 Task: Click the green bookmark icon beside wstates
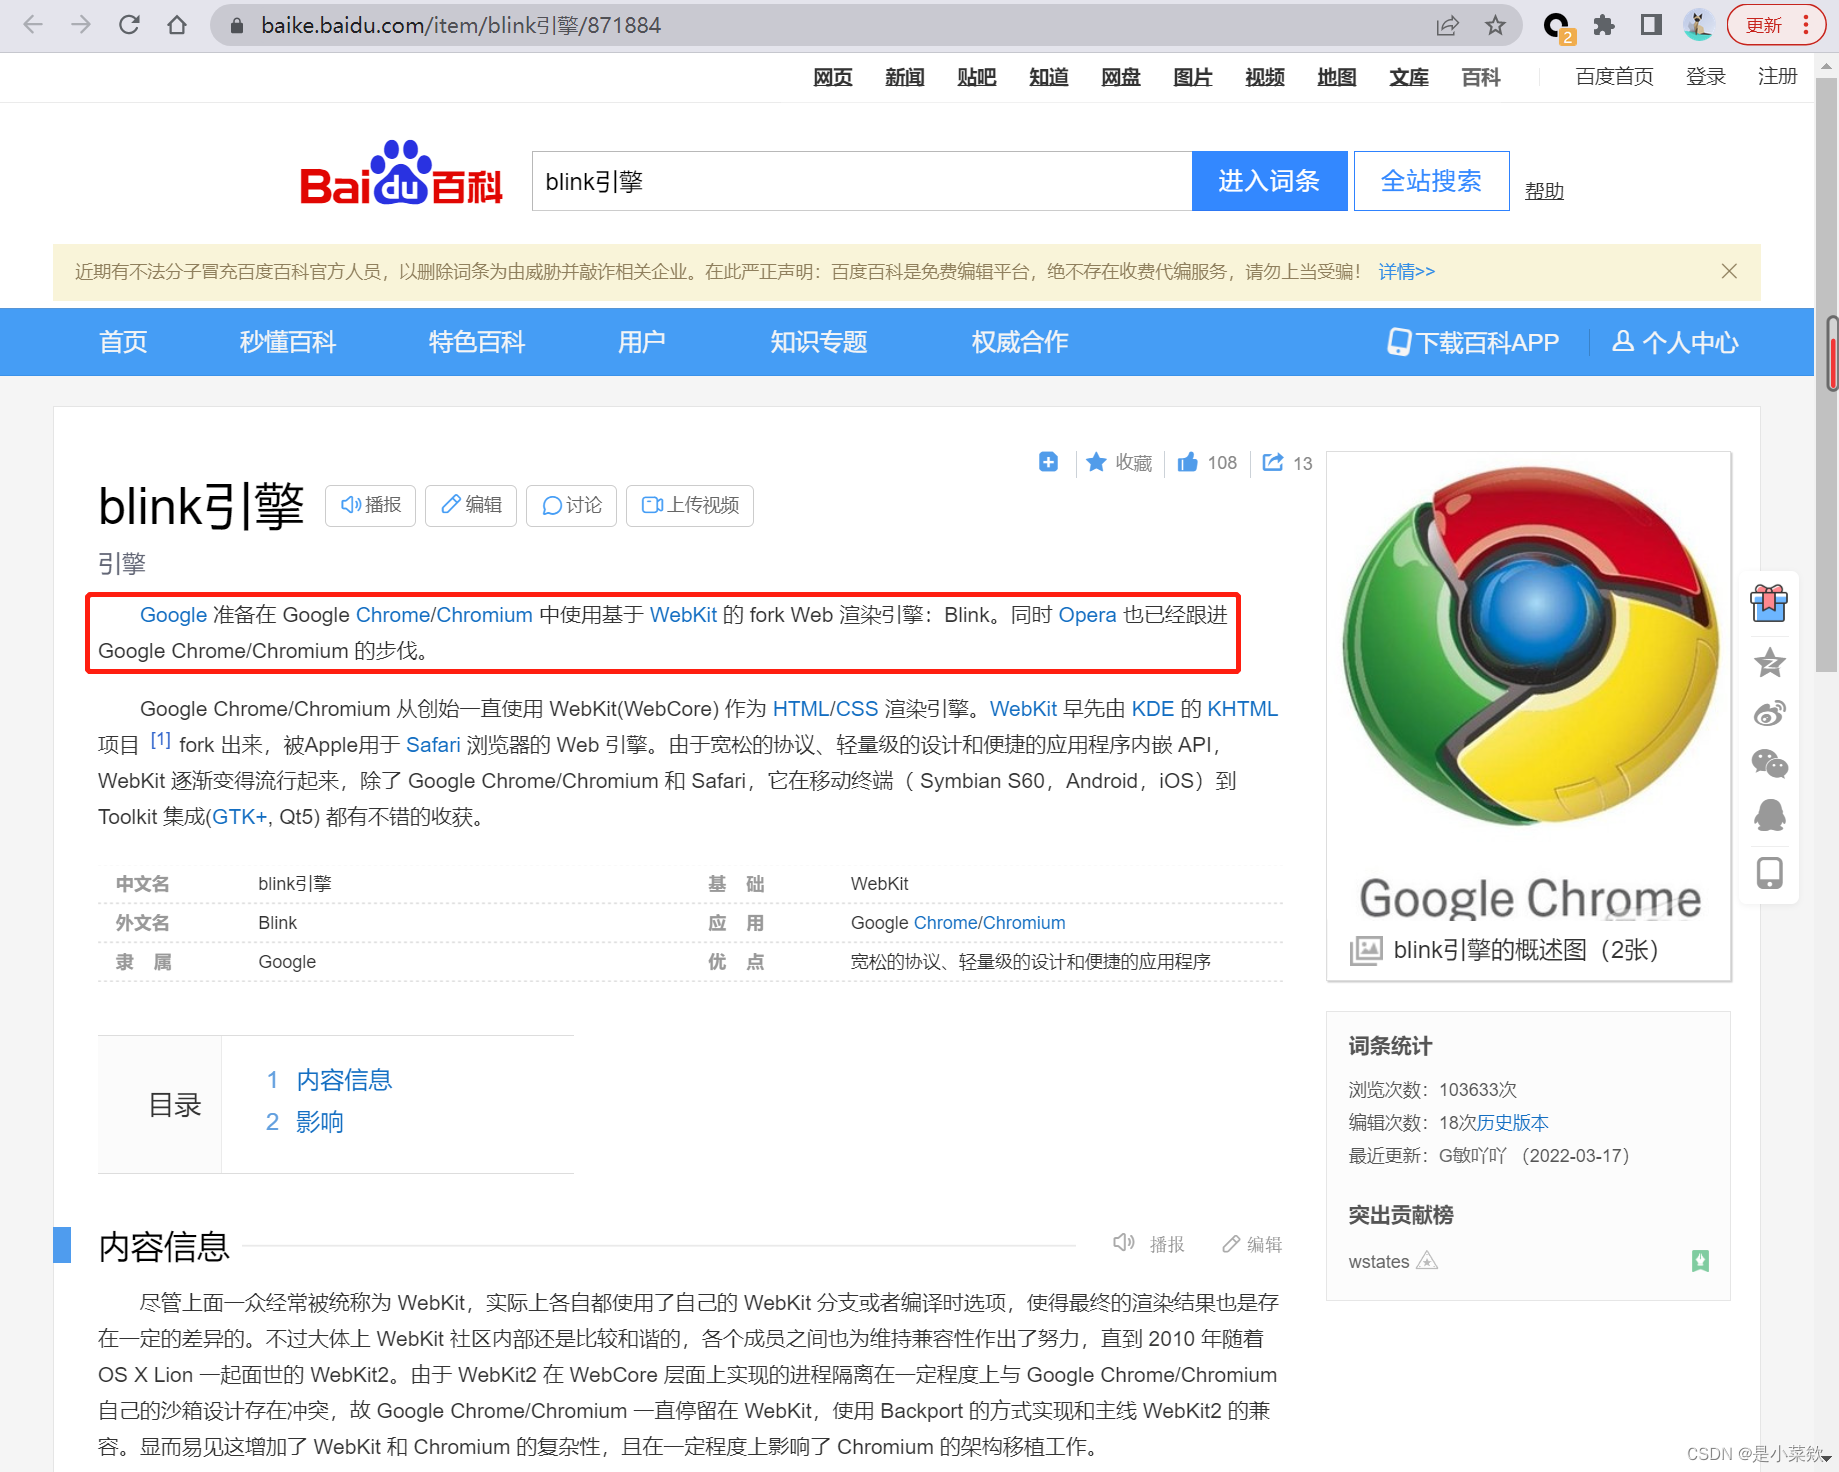[1700, 1261]
